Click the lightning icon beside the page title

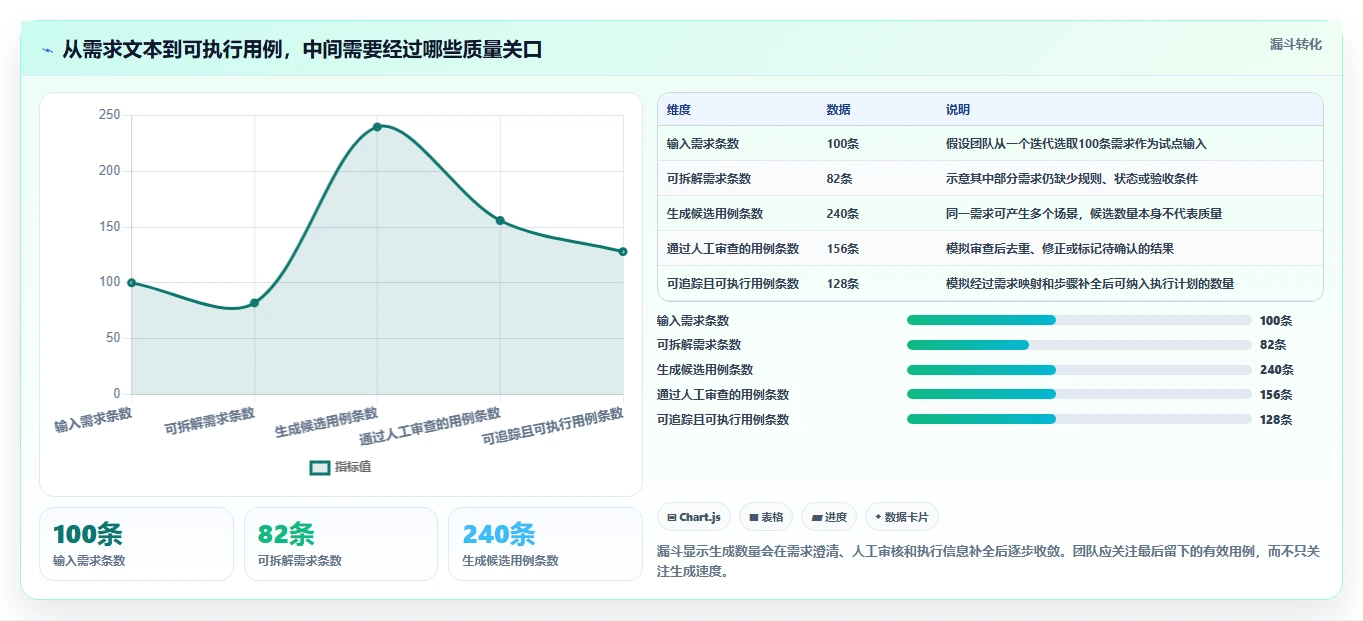[48, 50]
